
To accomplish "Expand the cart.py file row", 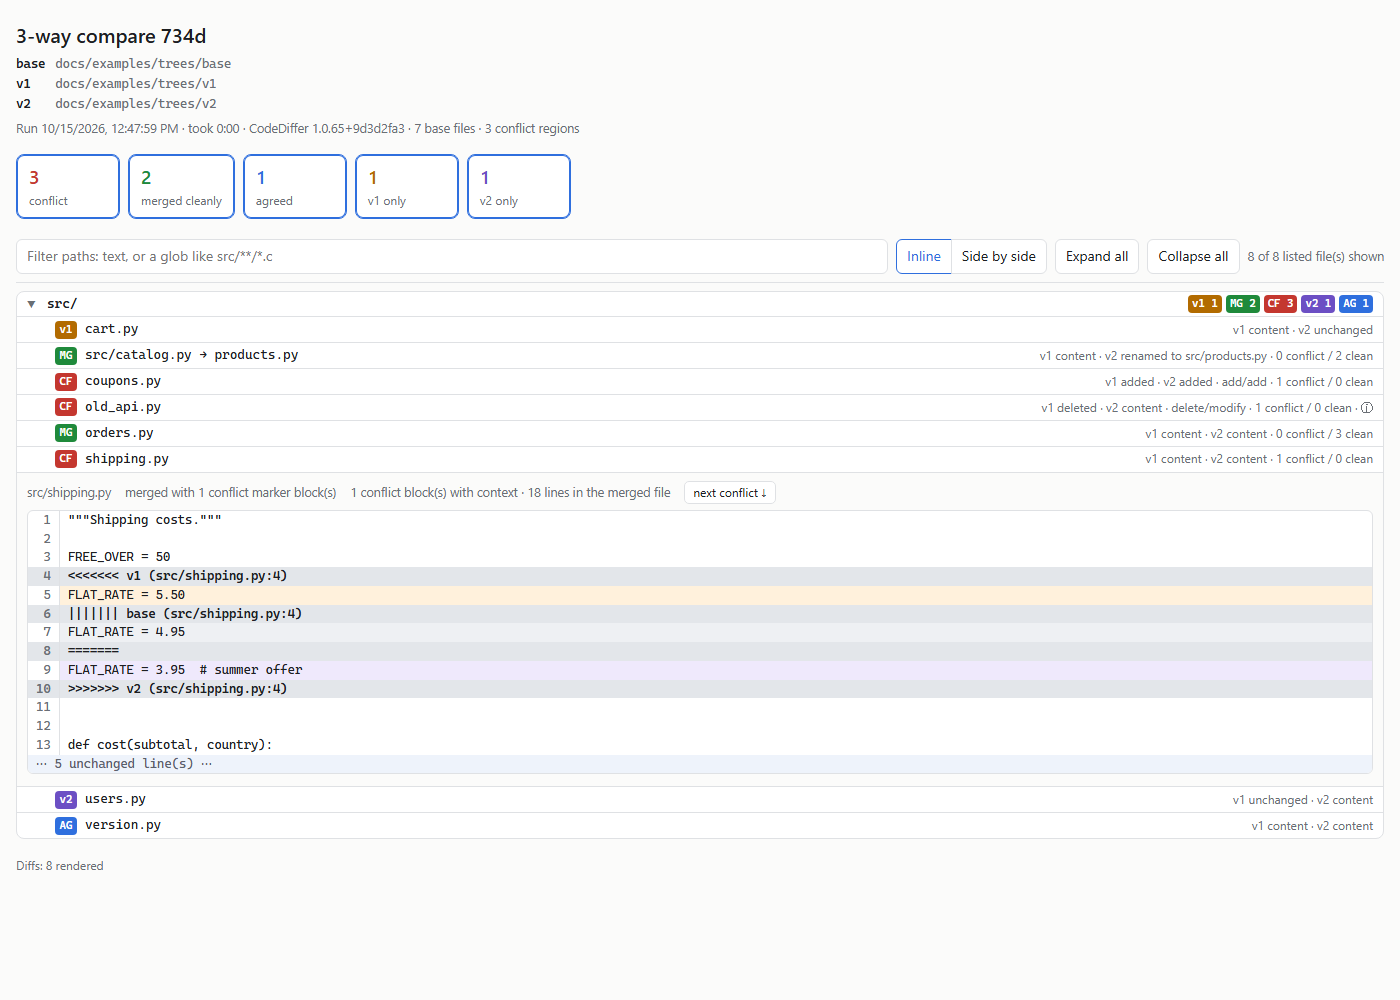I will [700, 329].
